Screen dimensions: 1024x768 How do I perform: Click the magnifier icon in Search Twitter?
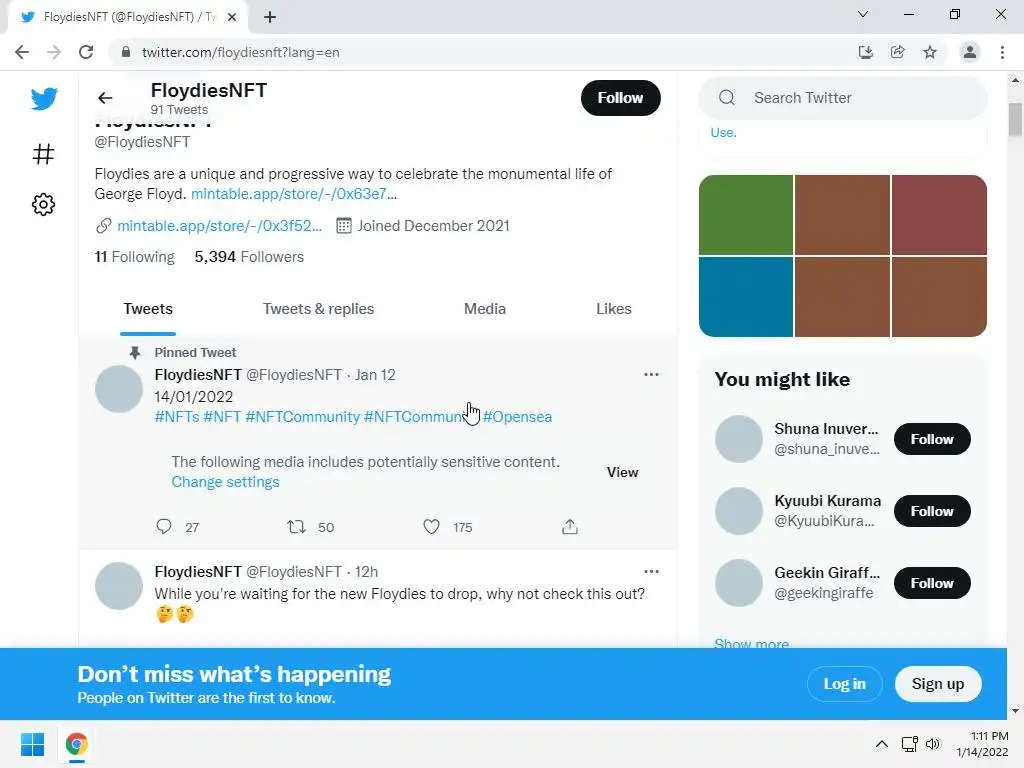pos(727,98)
